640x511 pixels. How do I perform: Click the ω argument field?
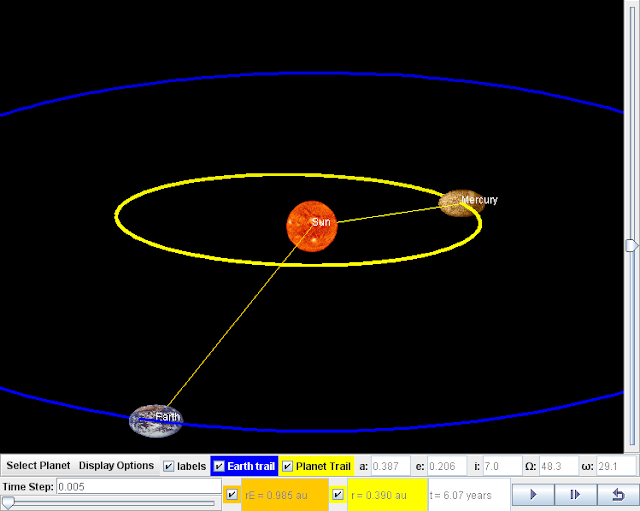coord(616,466)
